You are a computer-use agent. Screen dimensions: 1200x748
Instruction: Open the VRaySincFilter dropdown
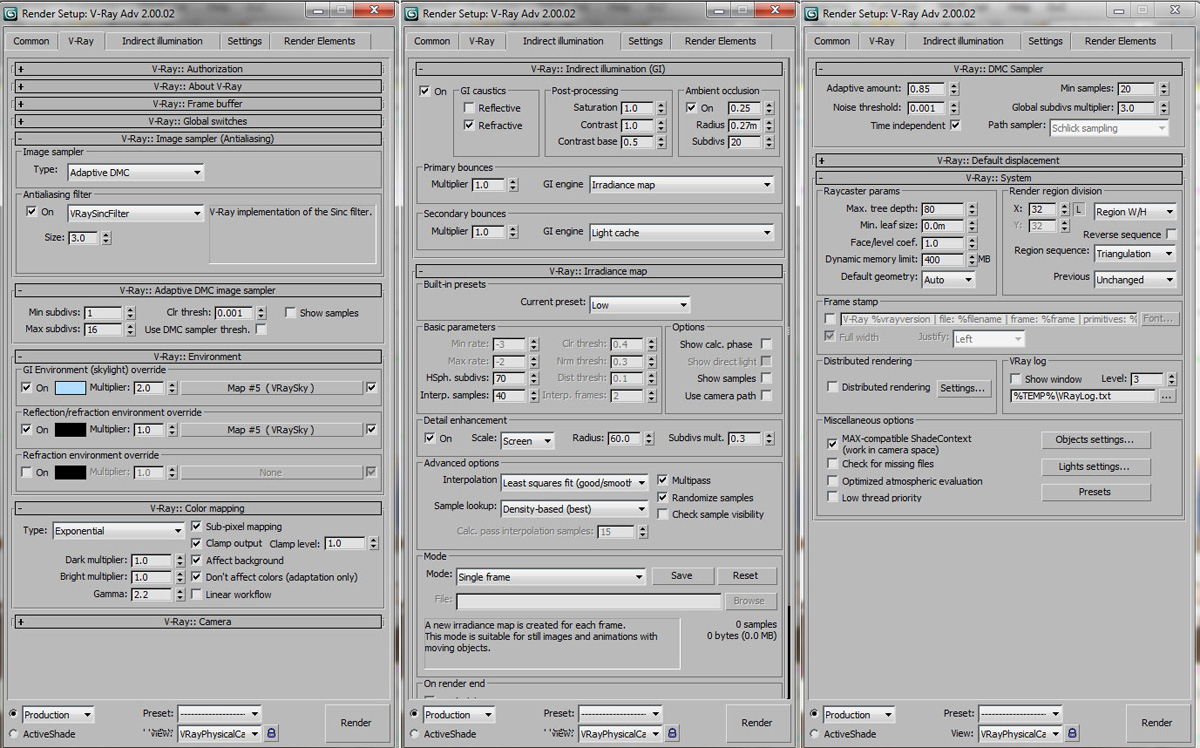(x=135, y=213)
